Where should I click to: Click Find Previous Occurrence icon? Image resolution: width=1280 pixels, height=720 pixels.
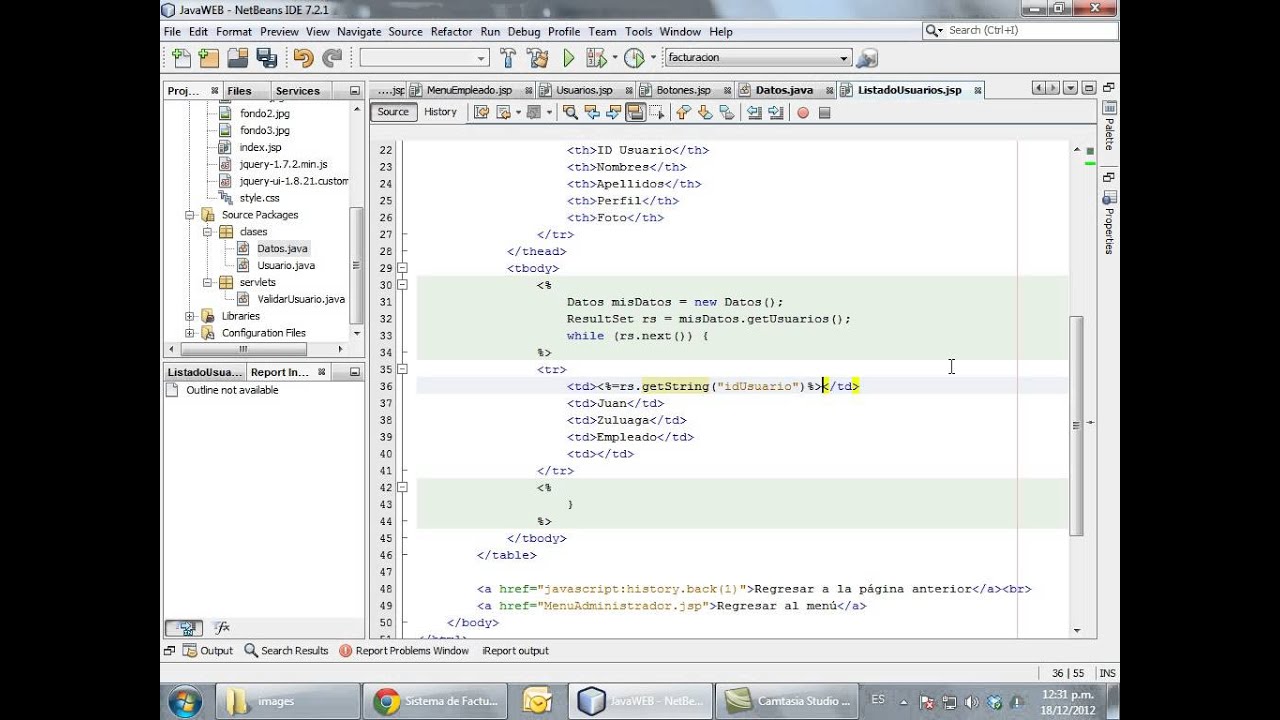point(592,113)
